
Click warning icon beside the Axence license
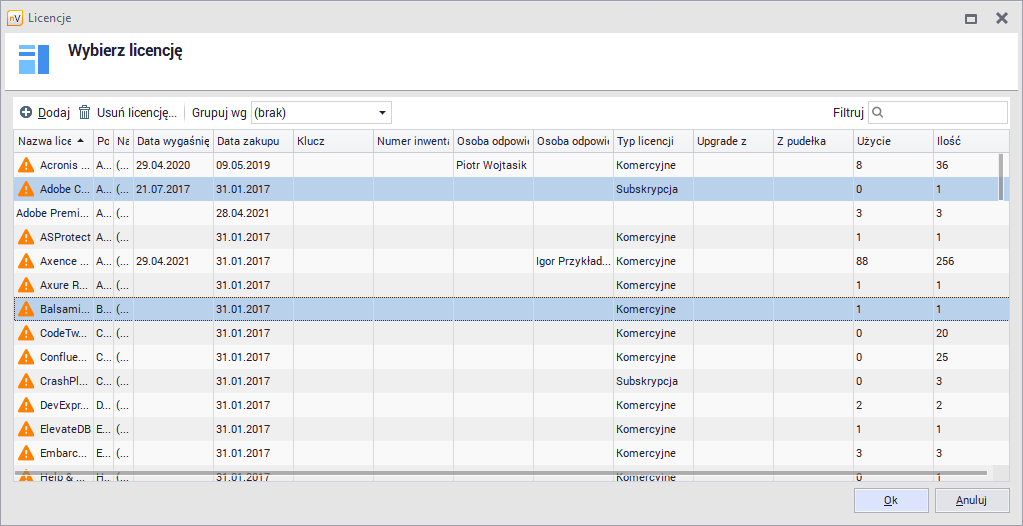pos(27,261)
